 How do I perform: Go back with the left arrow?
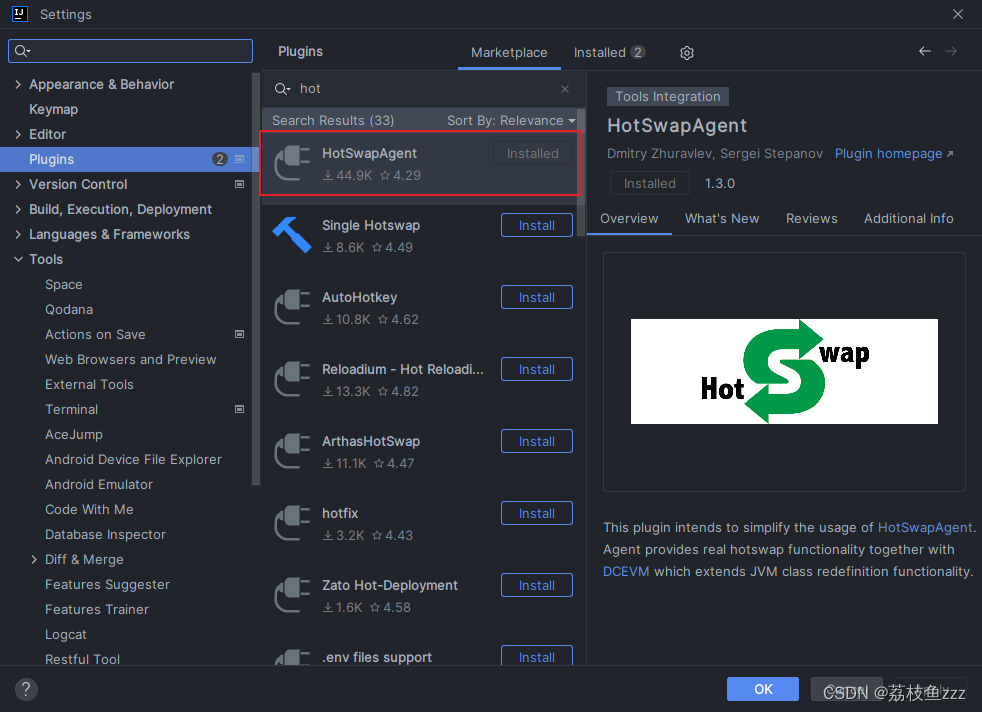924,51
